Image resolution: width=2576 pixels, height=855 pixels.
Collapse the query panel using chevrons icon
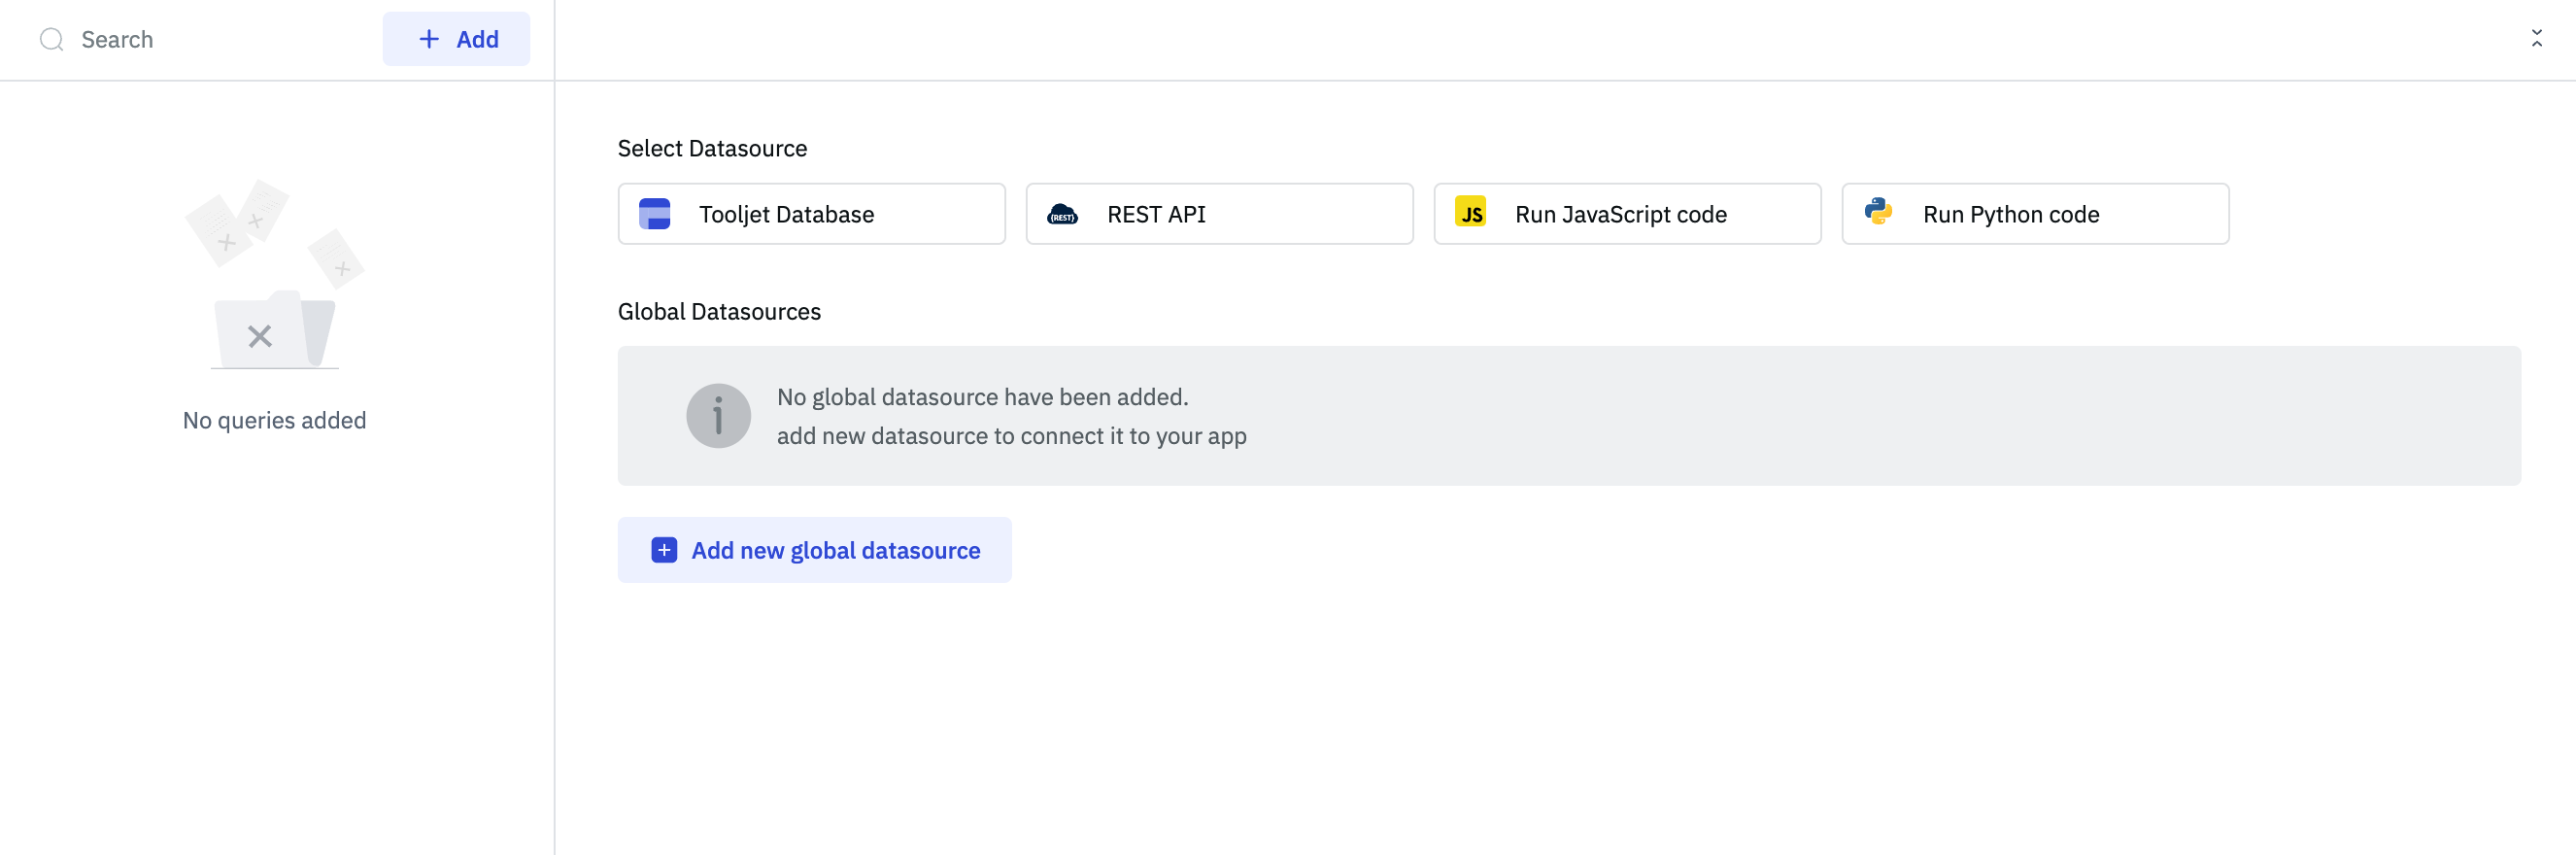pos(2536,38)
